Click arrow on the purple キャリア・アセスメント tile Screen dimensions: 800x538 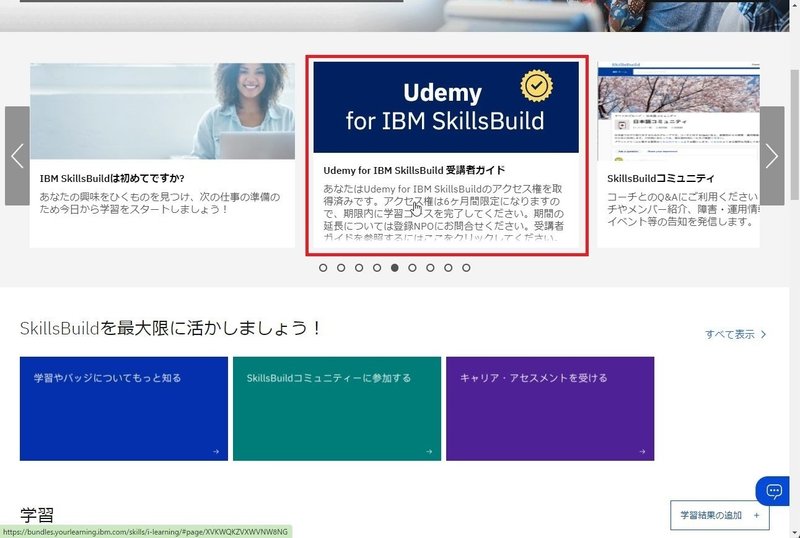tap(642, 451)
